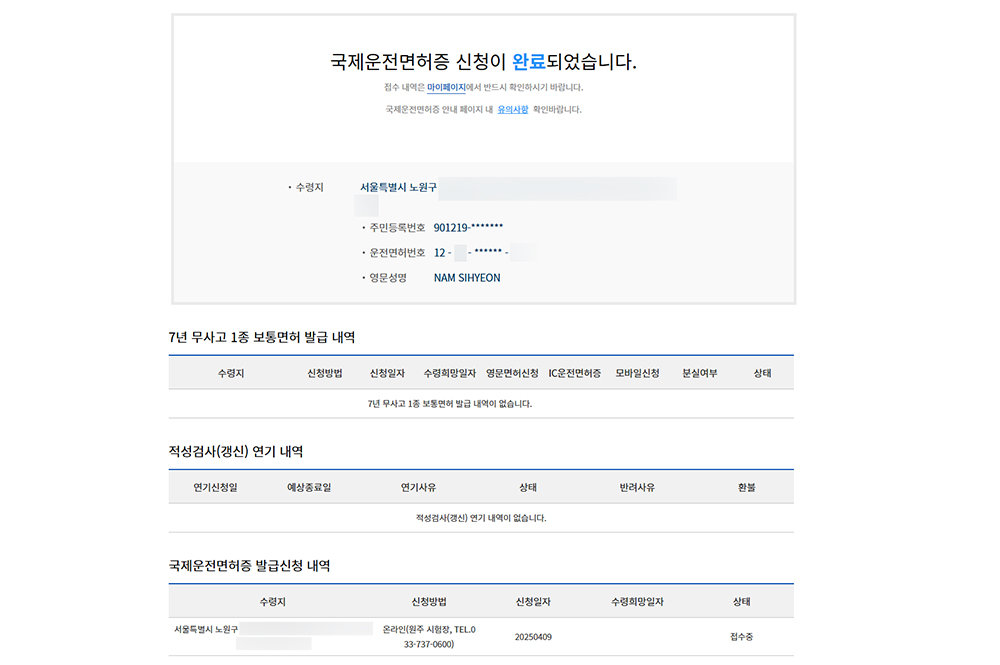This screenshot has width=1000, height=665.
Task: Click the English name NAM SIHYEON
Action: pos(467,278)
